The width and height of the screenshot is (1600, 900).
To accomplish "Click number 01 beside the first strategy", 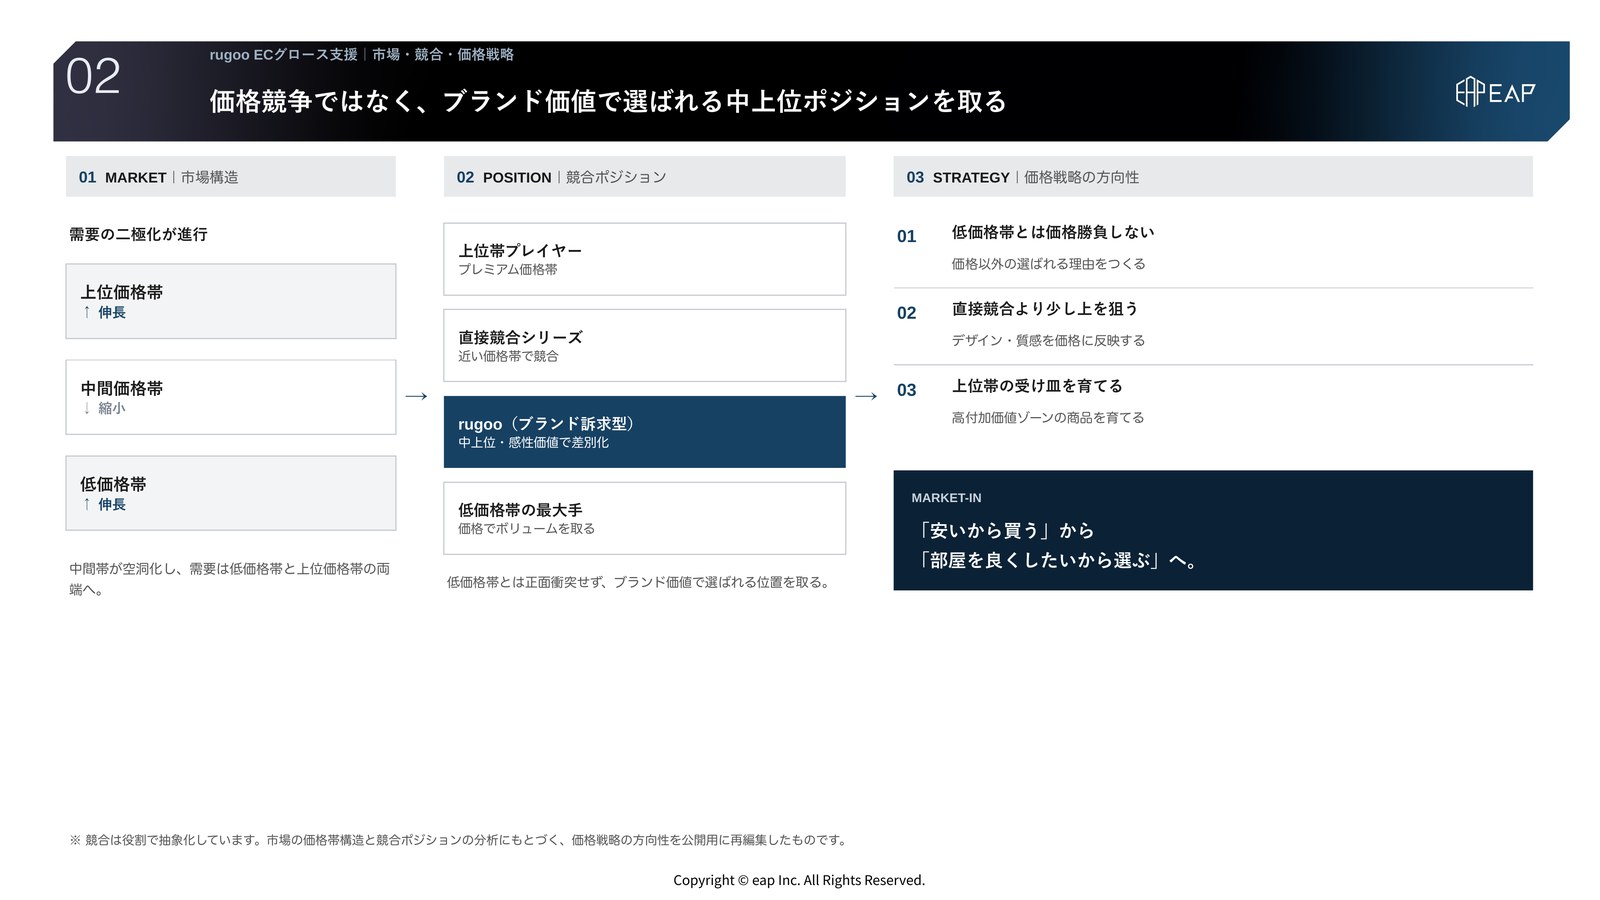I will point(906,236).
